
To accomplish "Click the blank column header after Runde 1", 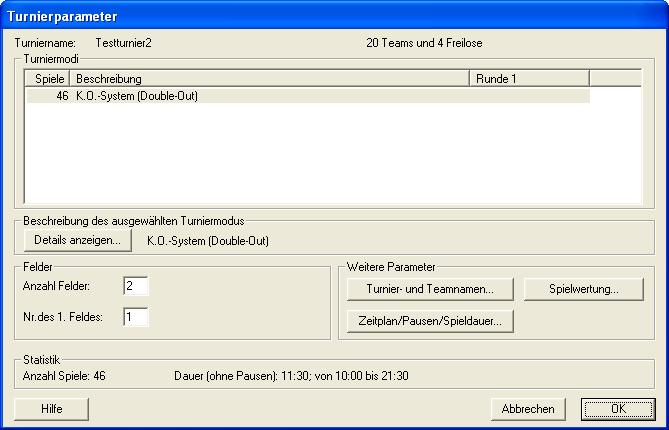I will 614,78.
